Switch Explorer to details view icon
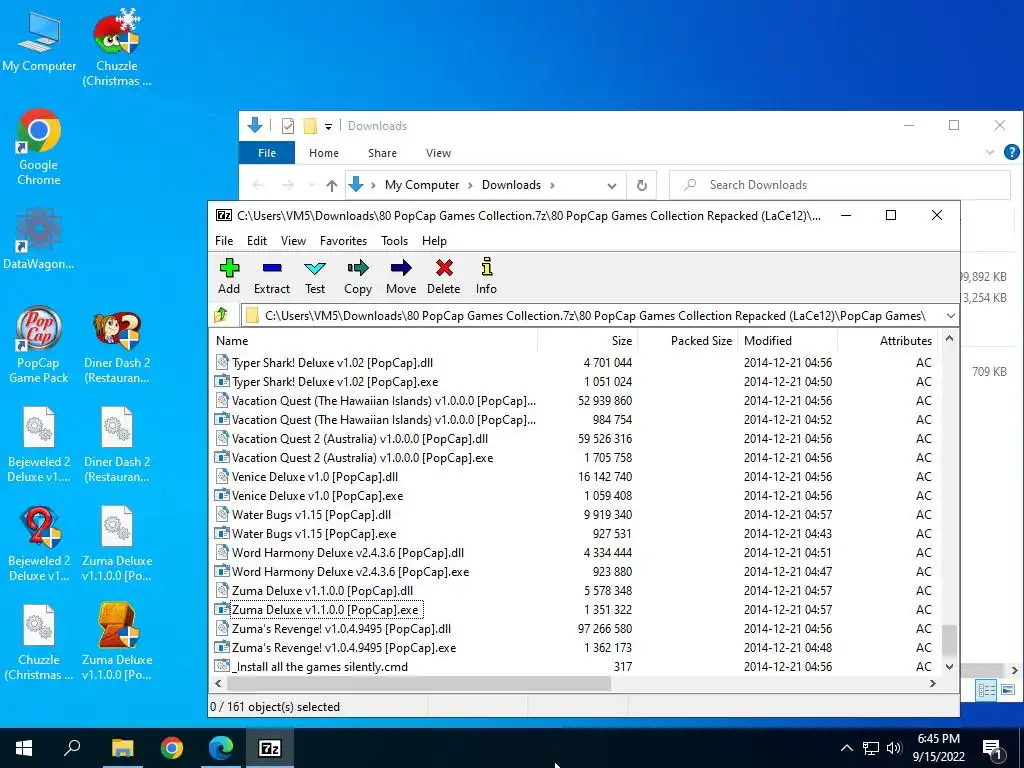The height and width of the screenshot is (768, 1024). (987, 690)
